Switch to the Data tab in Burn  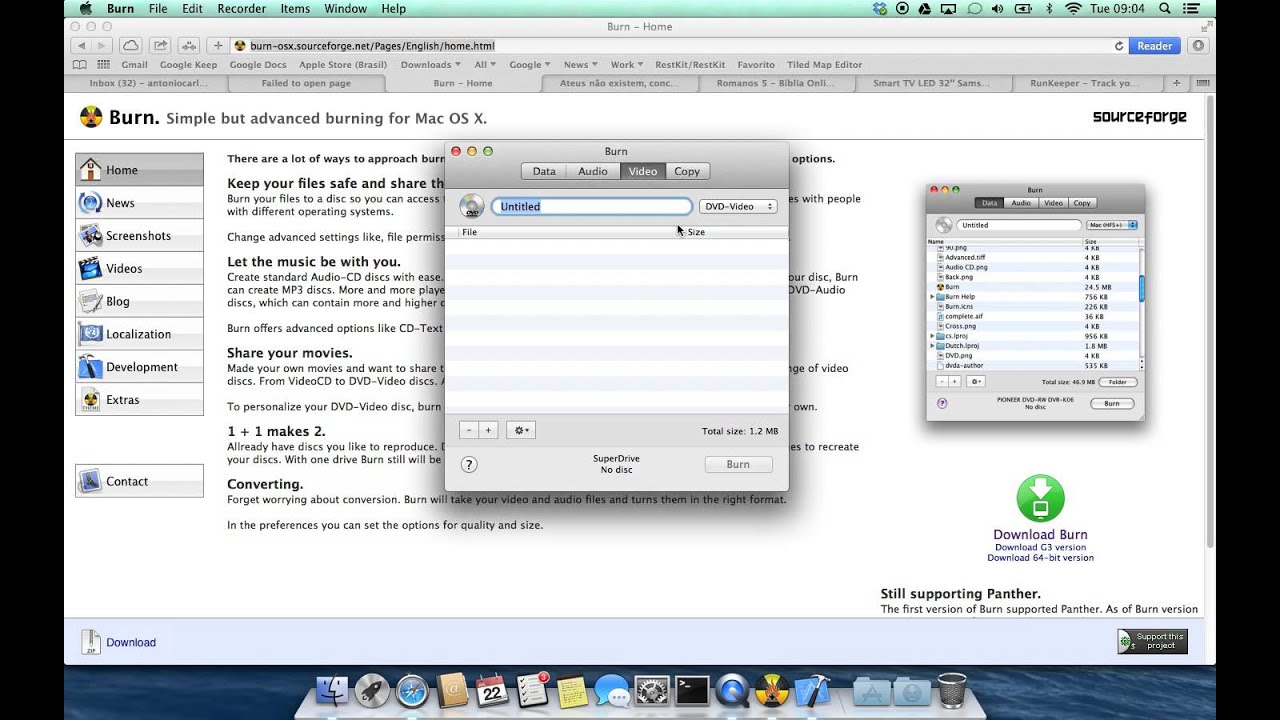544,171
